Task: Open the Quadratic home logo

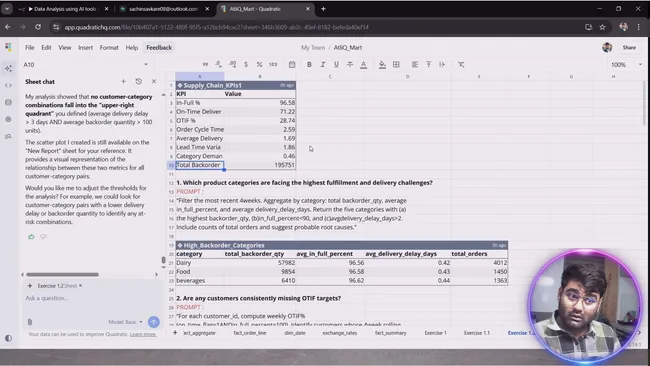Action: 8,47
